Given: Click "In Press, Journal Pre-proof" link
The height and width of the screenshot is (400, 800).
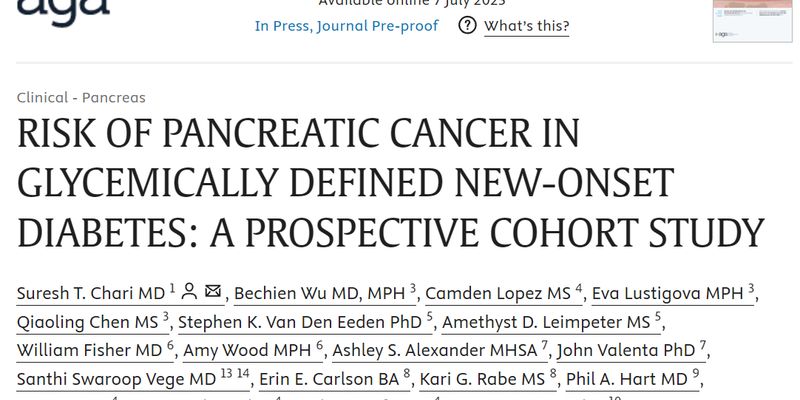Looking at the screenshot, I should click(x=346, y=26).
